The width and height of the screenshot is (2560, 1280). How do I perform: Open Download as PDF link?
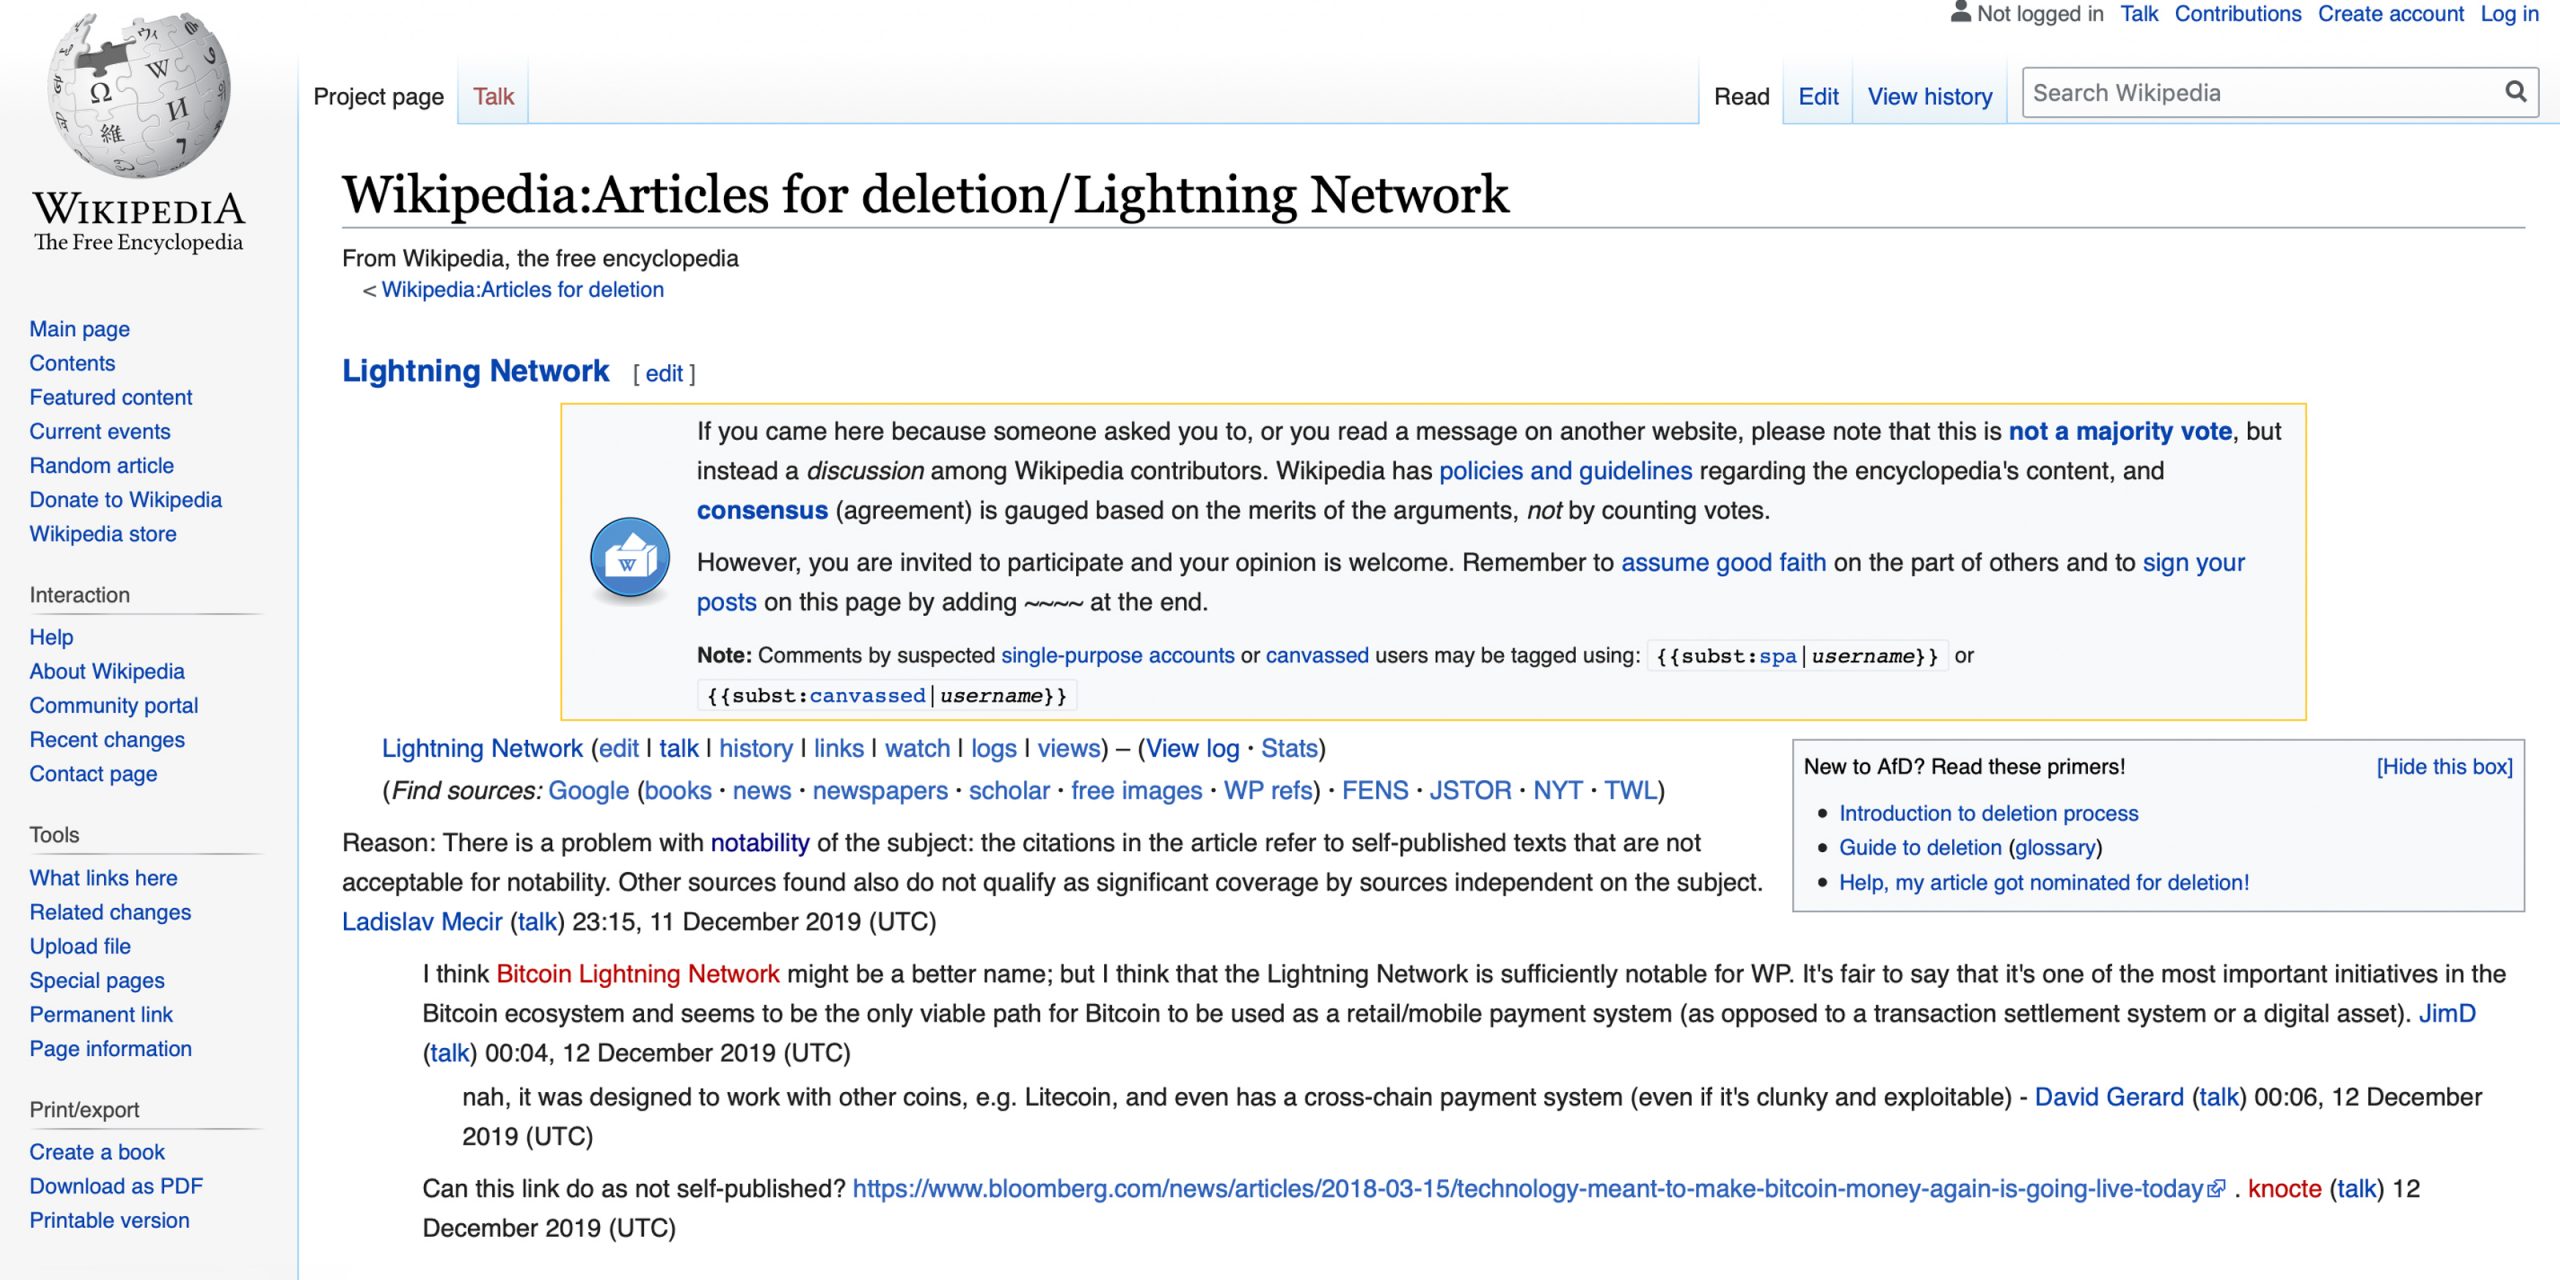[x=116, y=1186]
